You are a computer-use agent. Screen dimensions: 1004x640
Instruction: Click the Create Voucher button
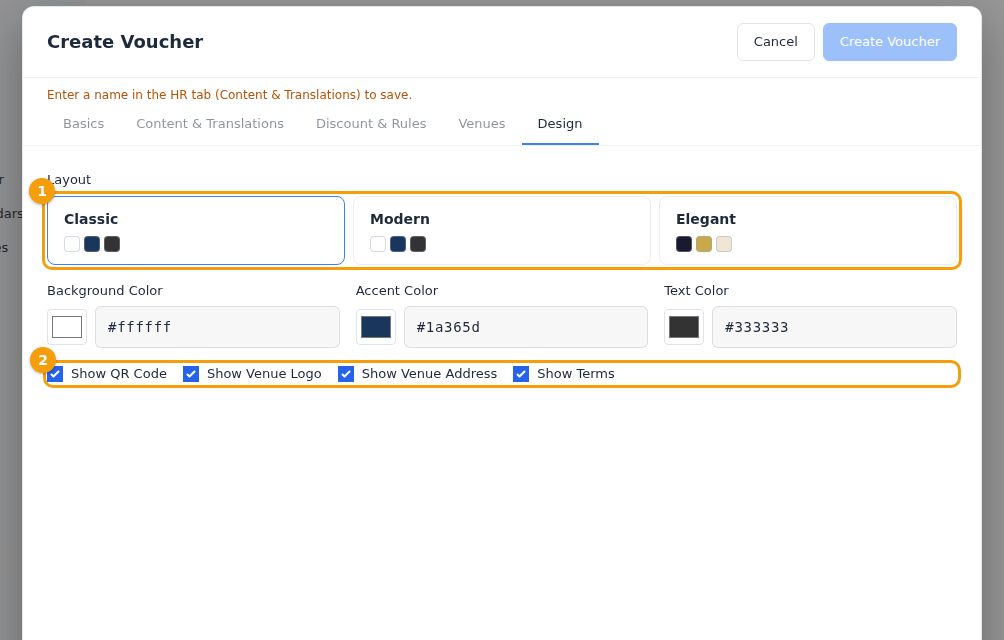coord(889,42)
